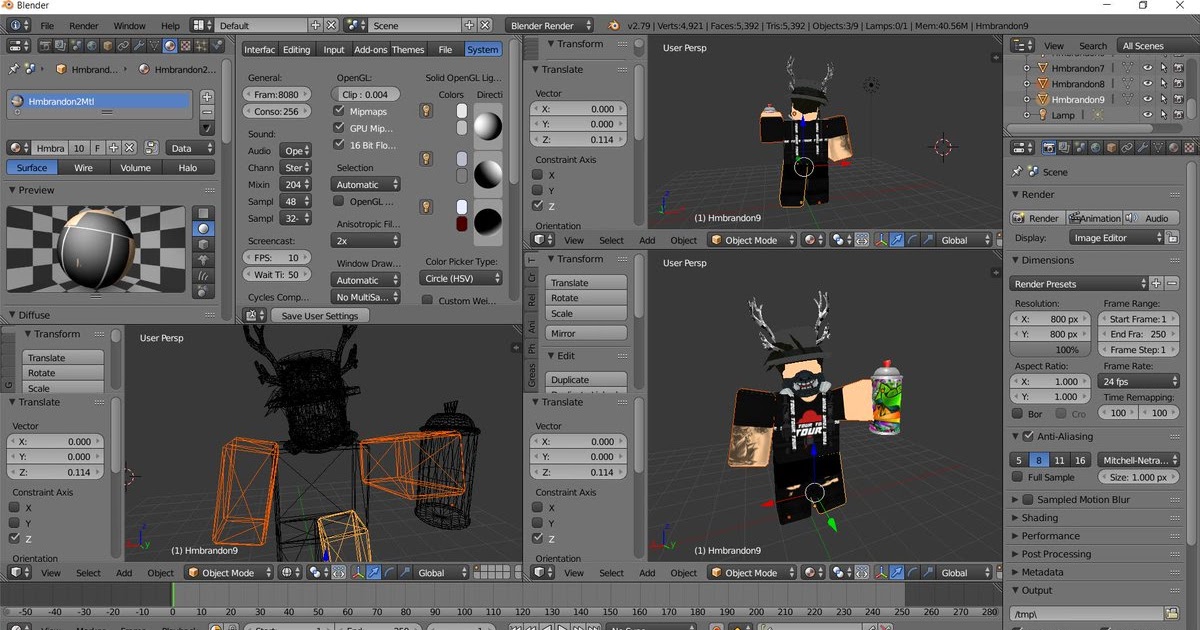Enable Sampled Motion Blur checkbox

[x=1027, y=499]
